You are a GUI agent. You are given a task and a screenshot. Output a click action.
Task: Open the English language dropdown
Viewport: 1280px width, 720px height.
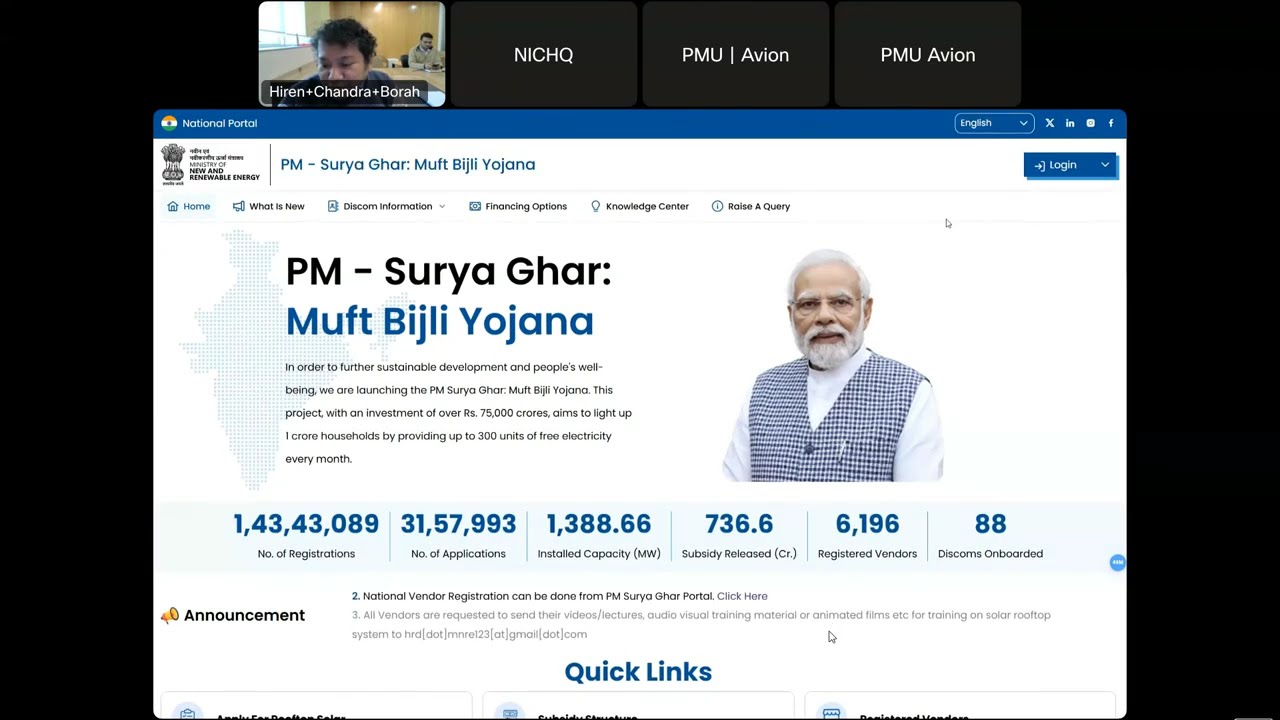(993, 123)
